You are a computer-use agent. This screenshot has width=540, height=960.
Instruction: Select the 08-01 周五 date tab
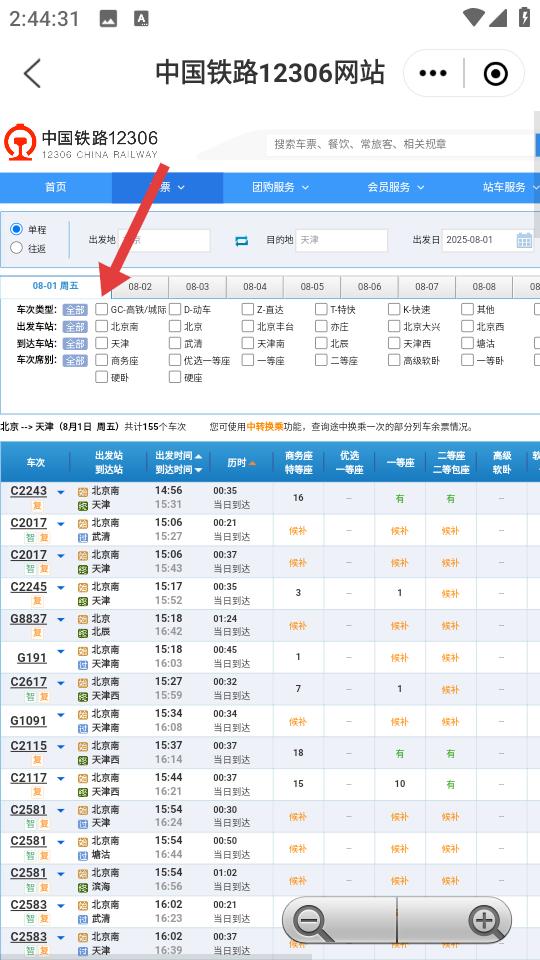coord(55,286)
